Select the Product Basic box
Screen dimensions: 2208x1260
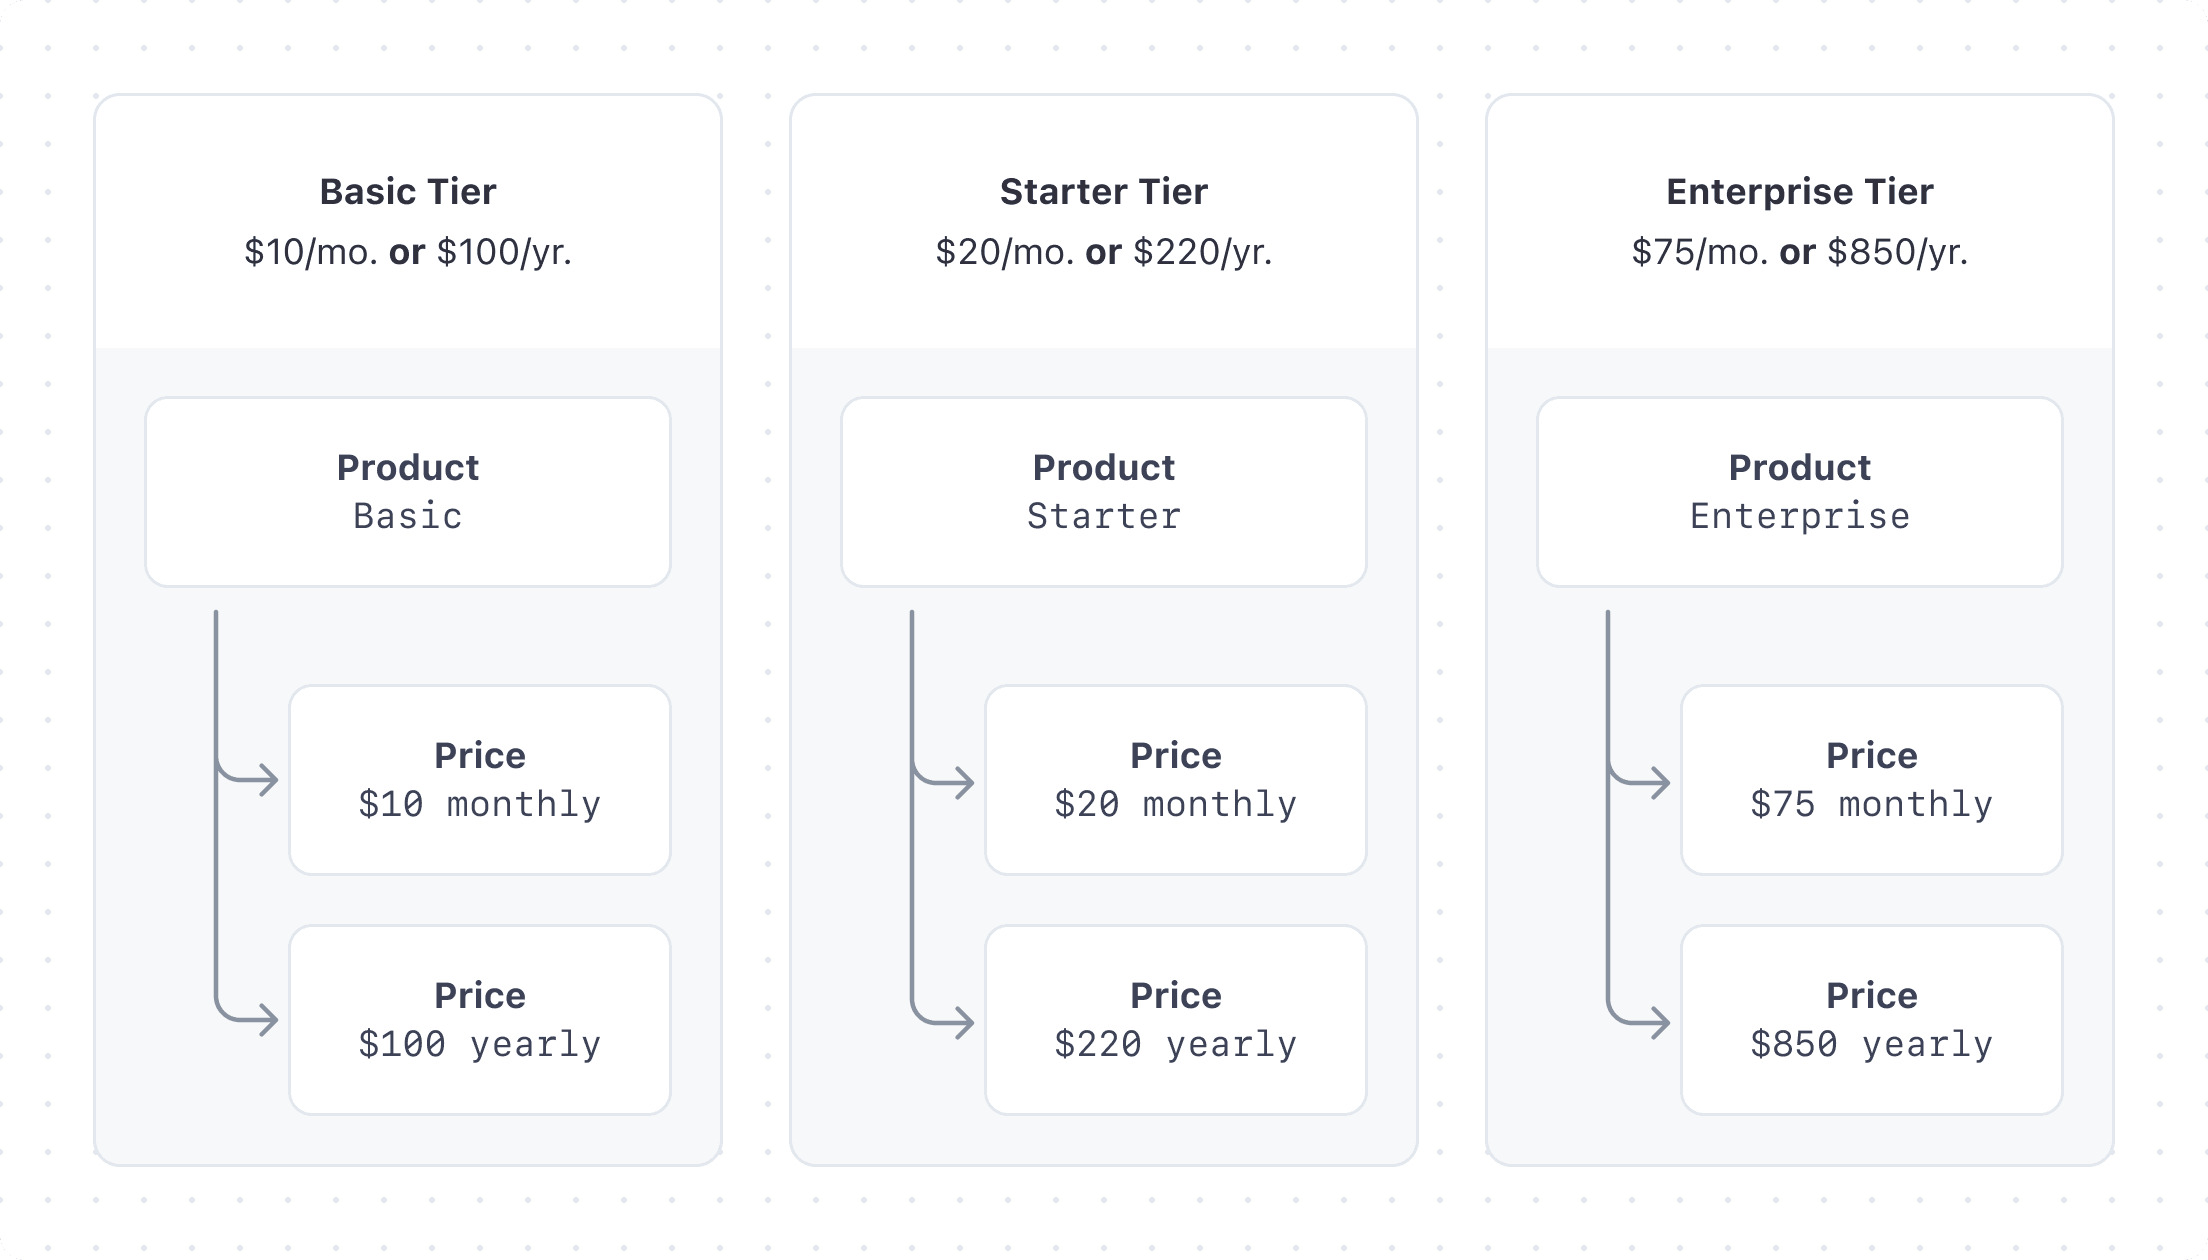(x=408, y=492)
